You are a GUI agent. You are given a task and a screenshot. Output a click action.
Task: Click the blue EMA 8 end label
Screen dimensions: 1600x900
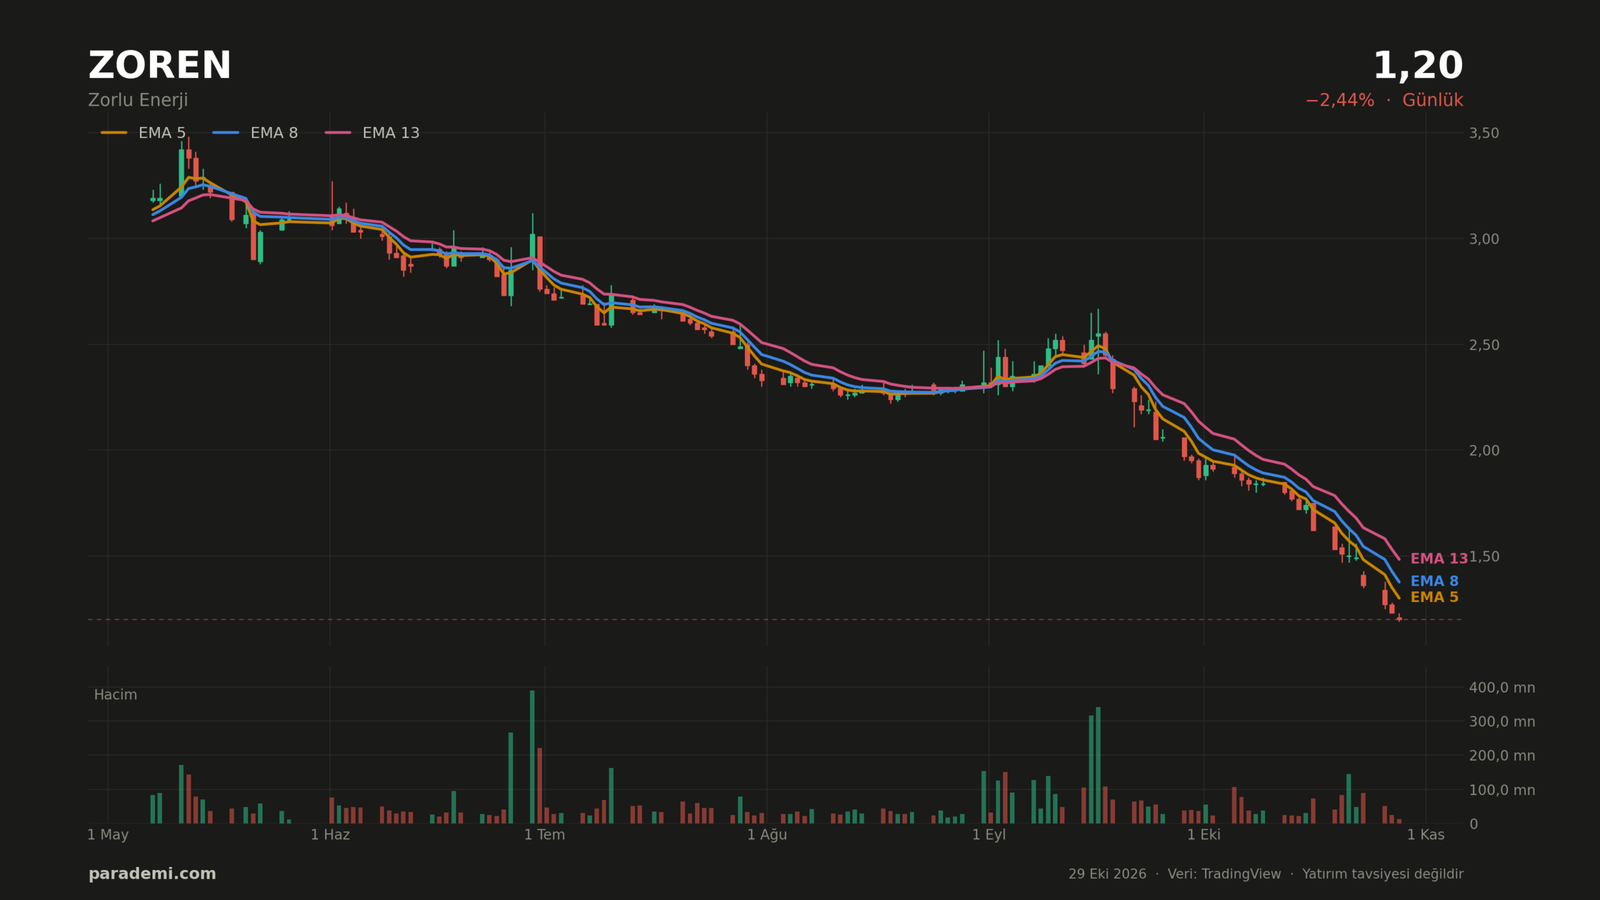tap(1434, 581)
